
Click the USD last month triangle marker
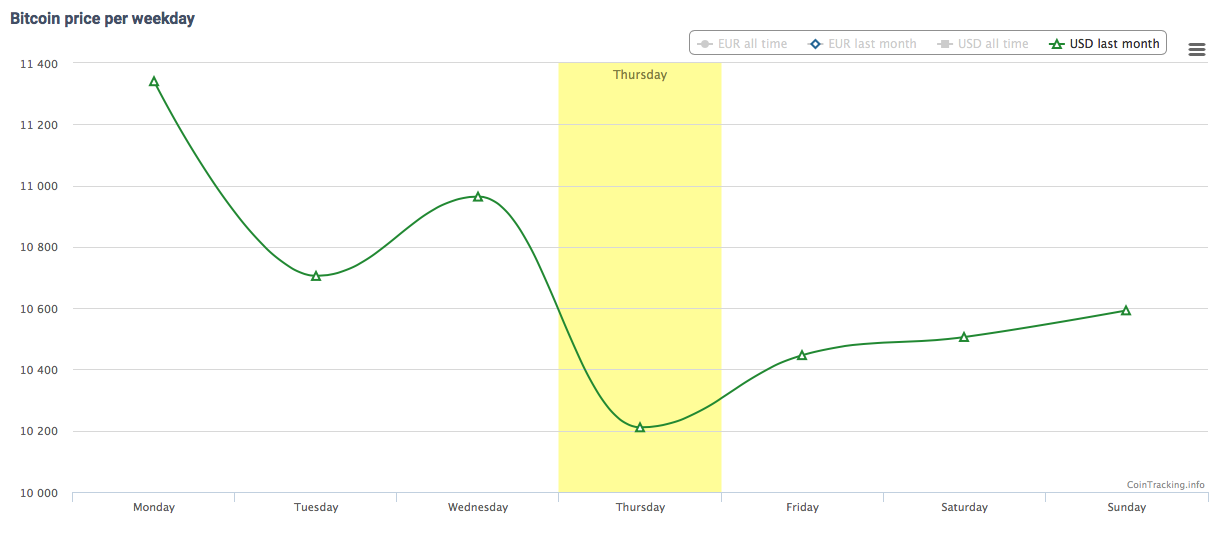click(1056, 44)
